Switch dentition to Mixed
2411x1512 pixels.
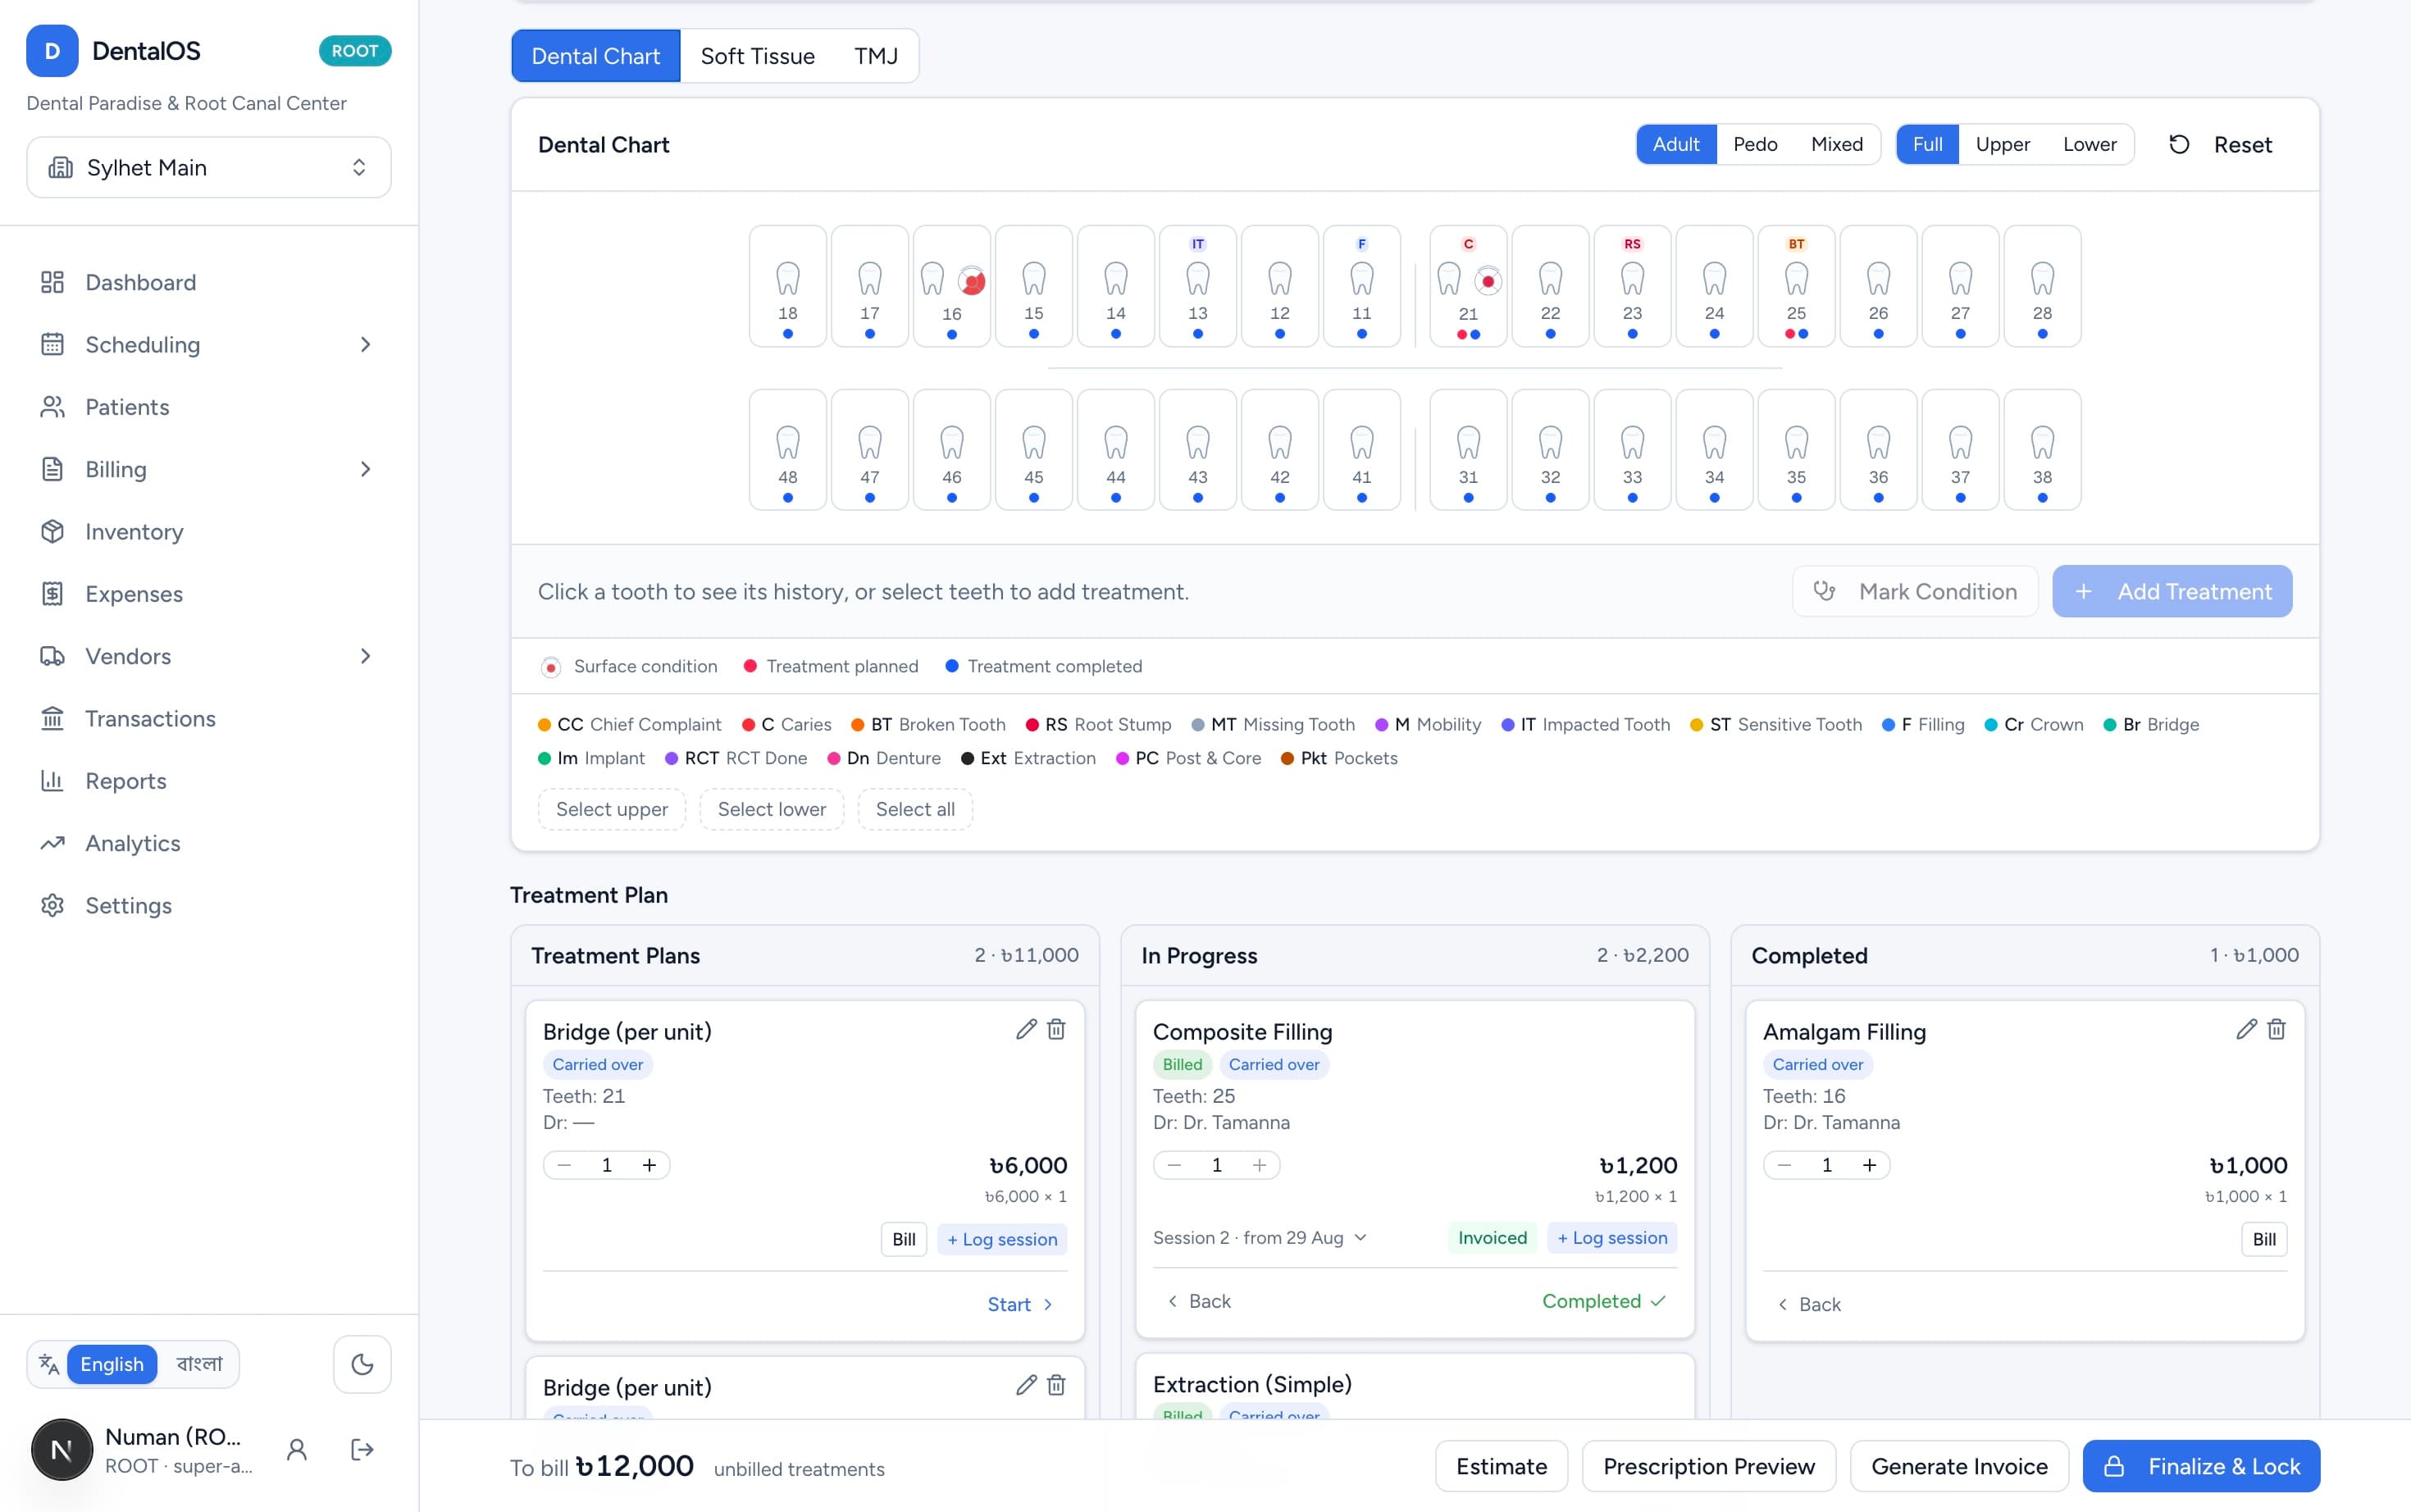[1836, 144]
